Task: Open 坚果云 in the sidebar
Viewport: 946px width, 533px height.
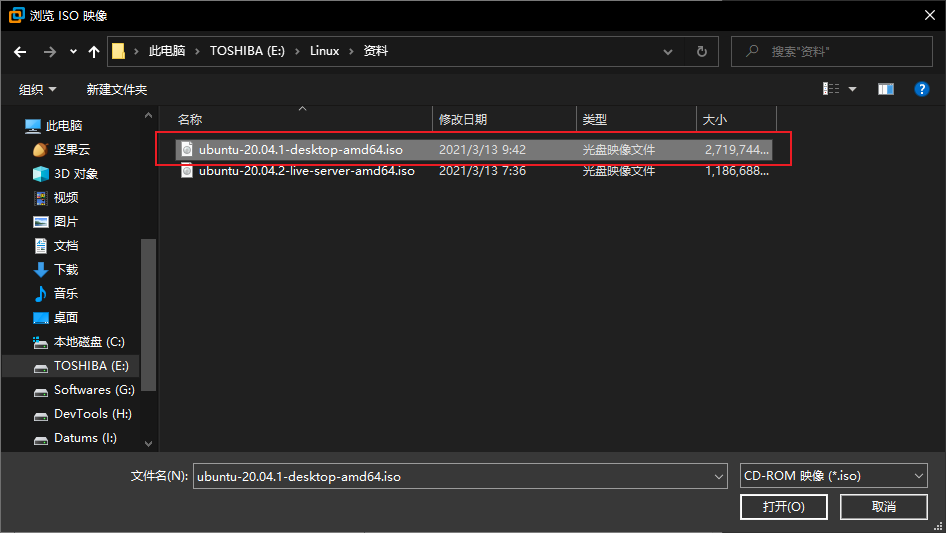Action: point(62,150)
